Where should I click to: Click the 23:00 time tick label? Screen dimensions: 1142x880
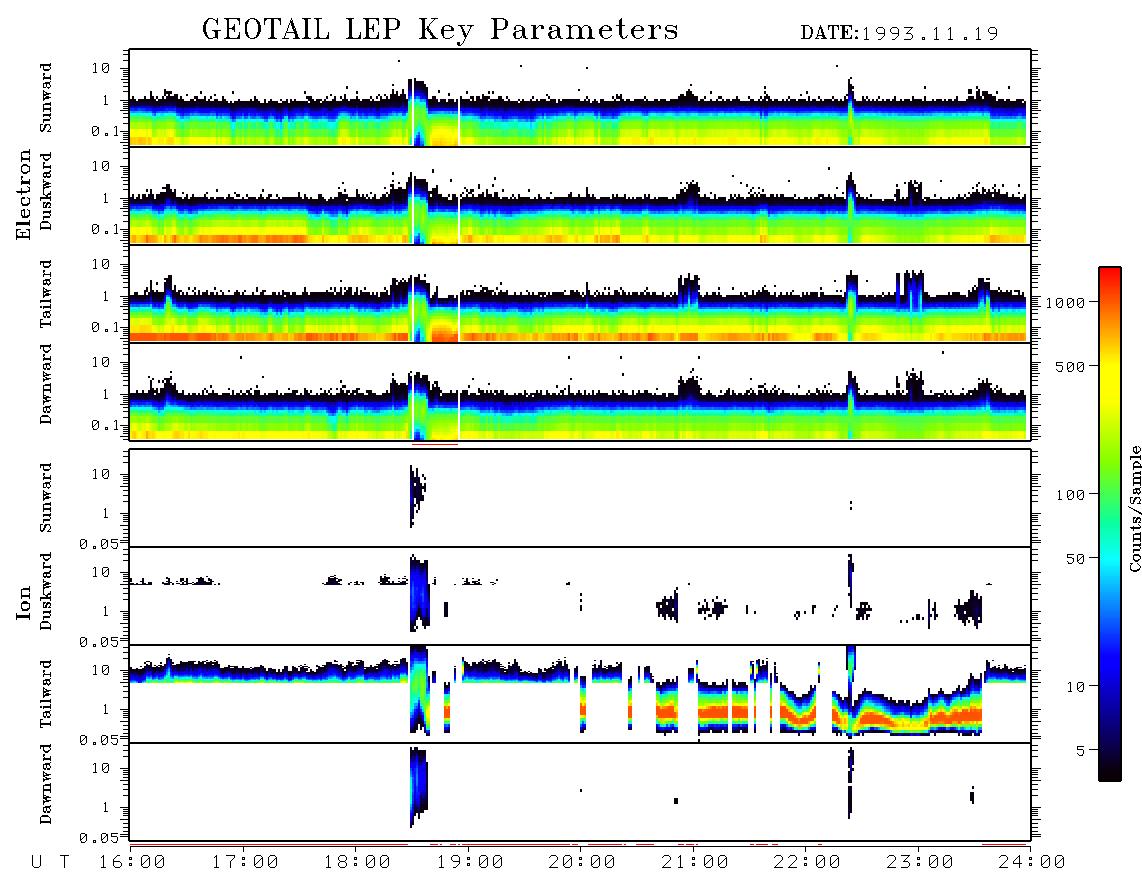(x=920, y=862)
